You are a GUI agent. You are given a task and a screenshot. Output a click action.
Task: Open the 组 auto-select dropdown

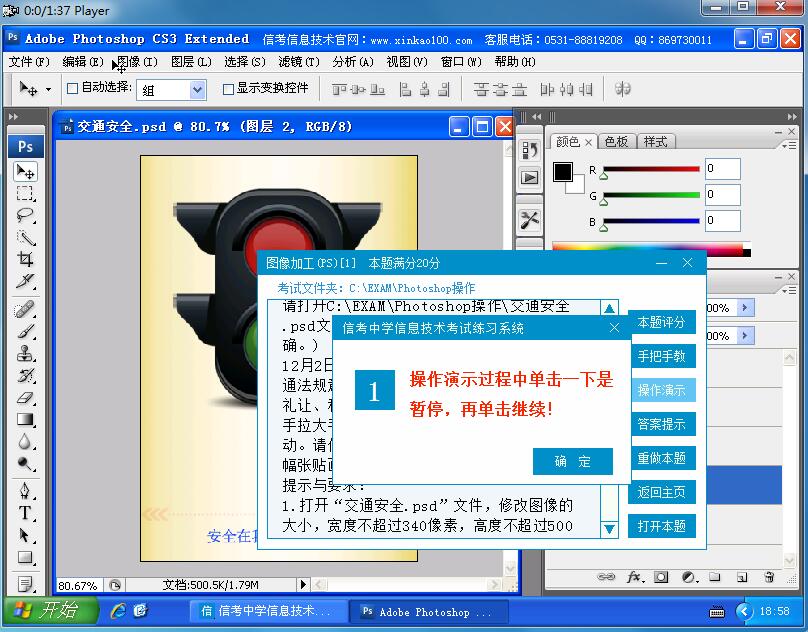pos(196,89)
